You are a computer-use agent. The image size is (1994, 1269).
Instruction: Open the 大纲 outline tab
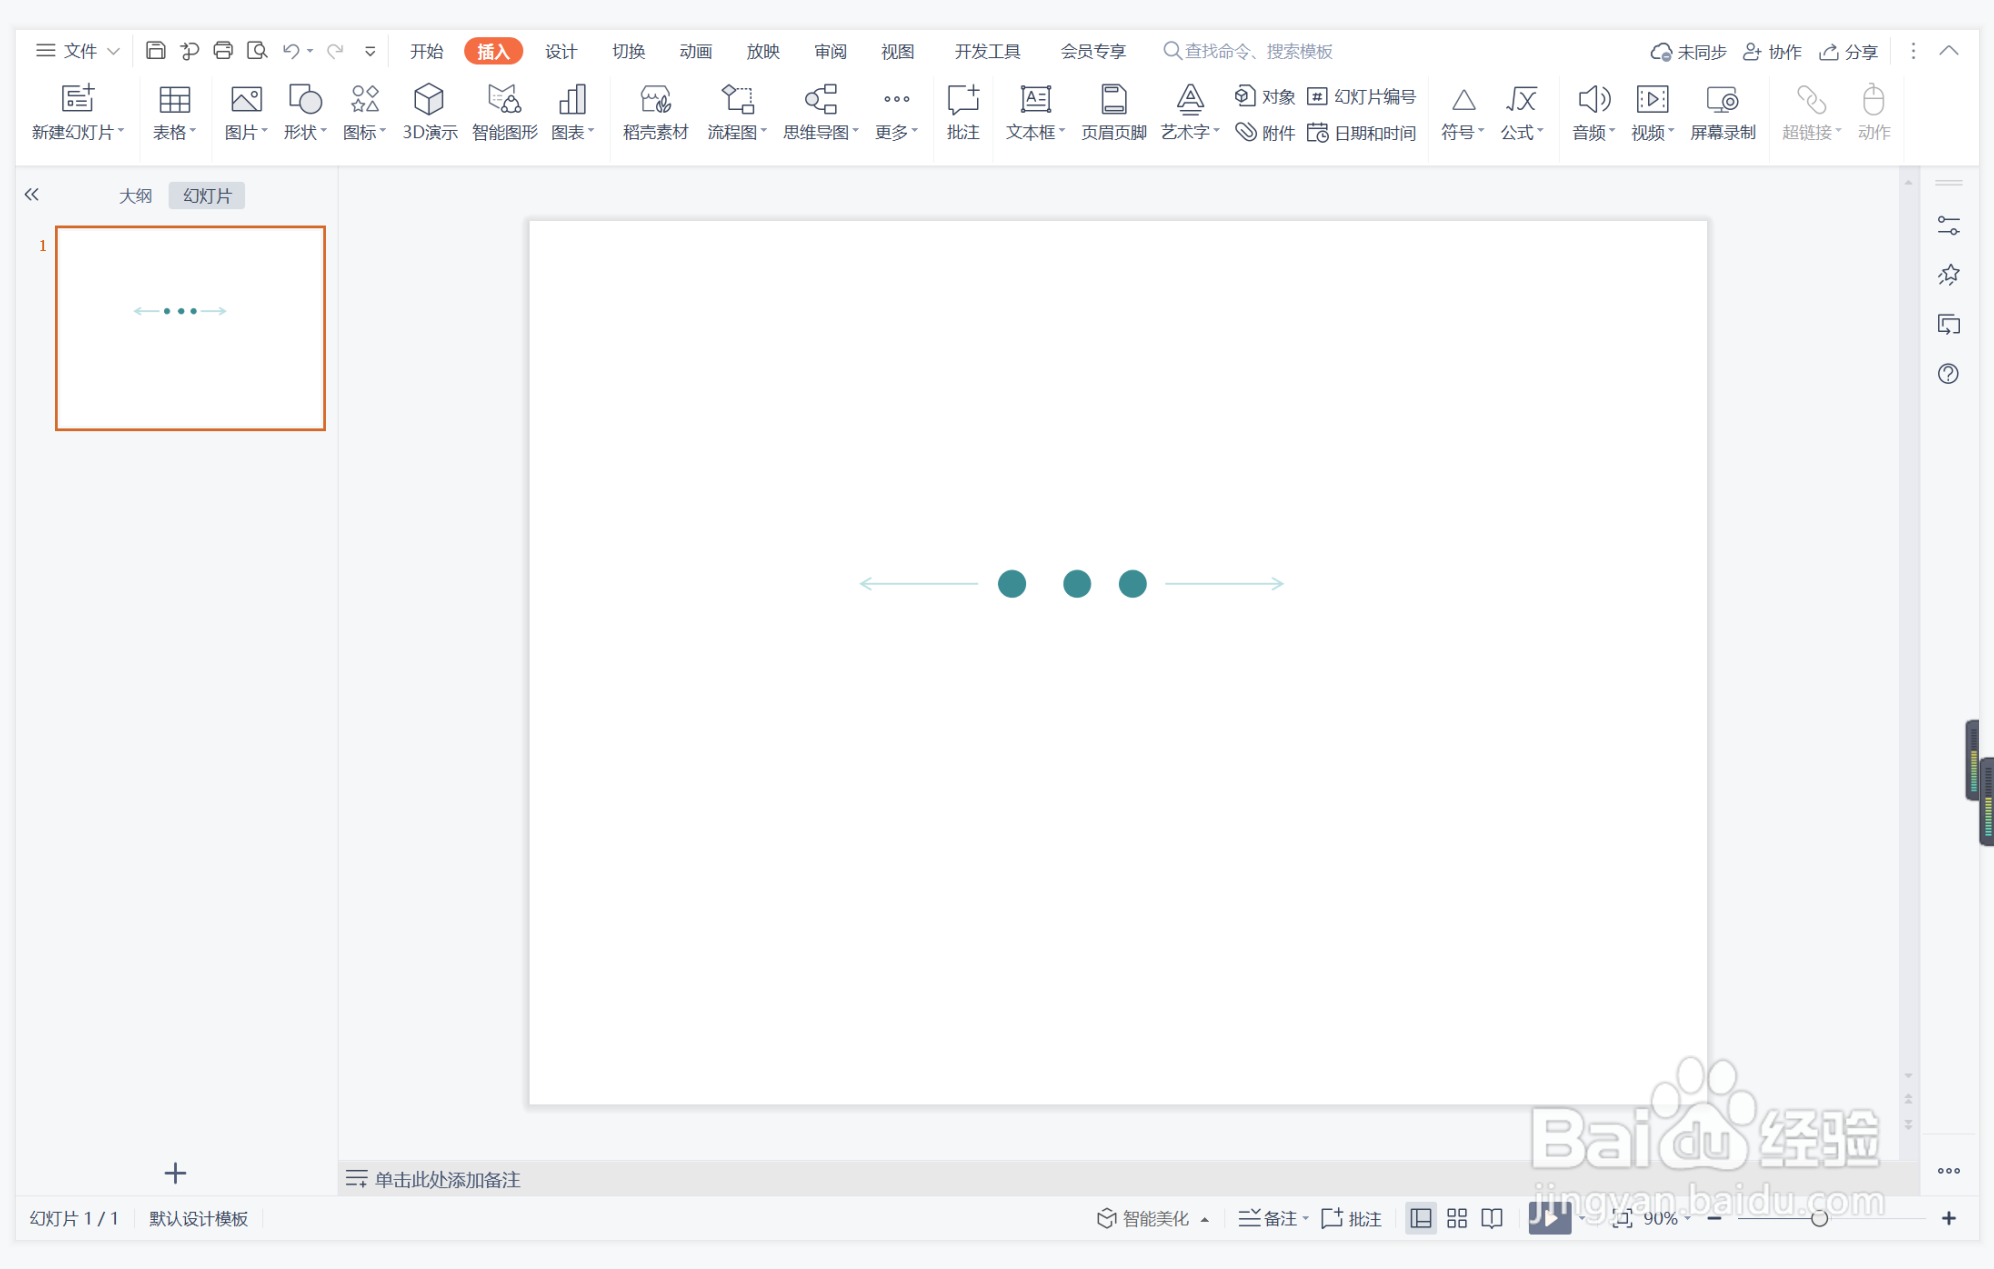click(x=135, y=196)
